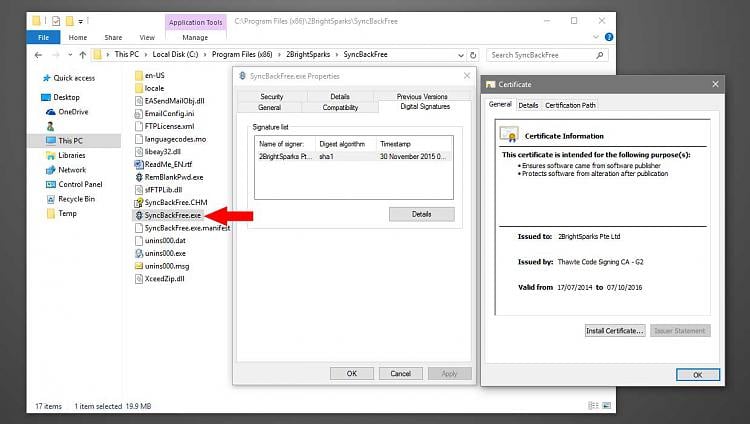The image size is (750, 424).
Task: Select Temp folder icon in sidebar
Action: tap(51, 213)
